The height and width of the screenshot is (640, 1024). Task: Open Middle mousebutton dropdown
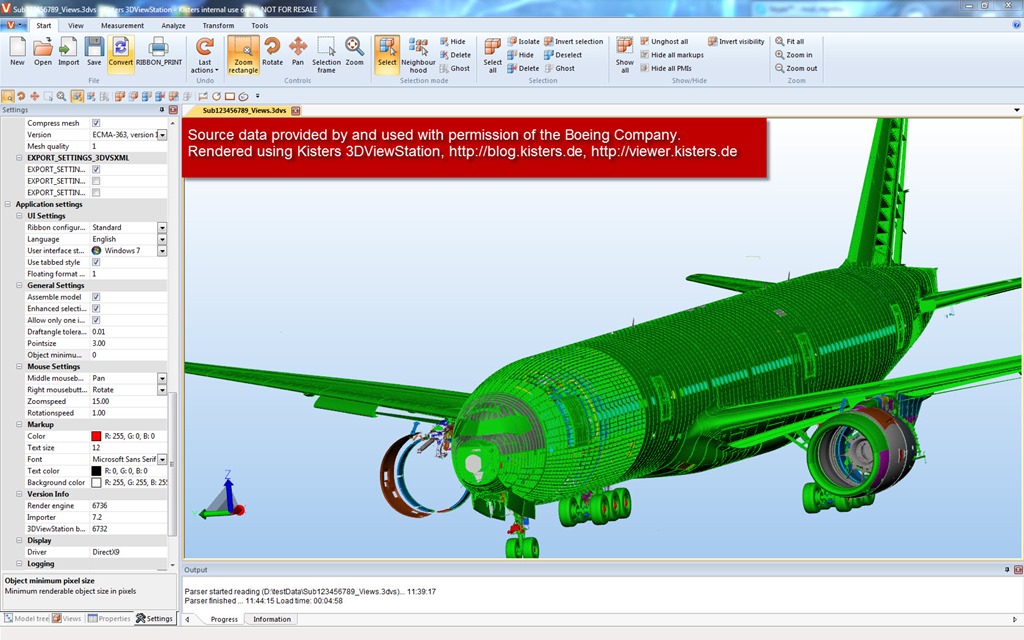162,378
